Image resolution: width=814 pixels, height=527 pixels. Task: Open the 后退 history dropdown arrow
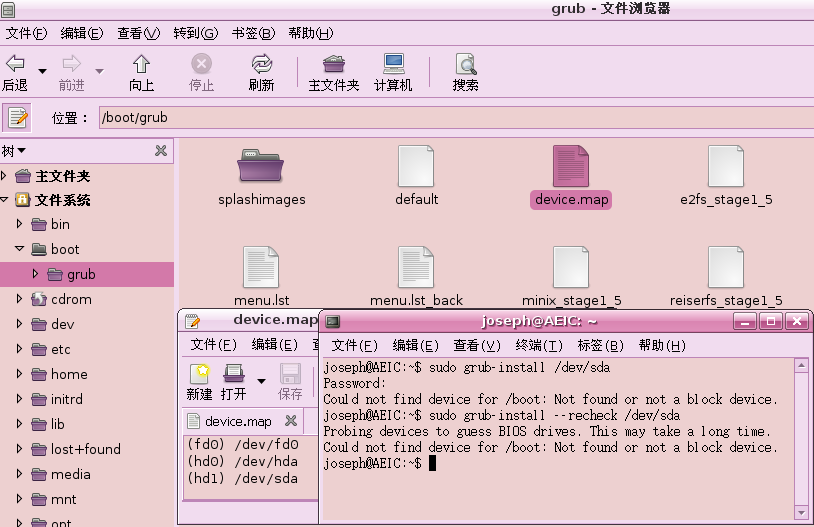(x=43, y=71)
